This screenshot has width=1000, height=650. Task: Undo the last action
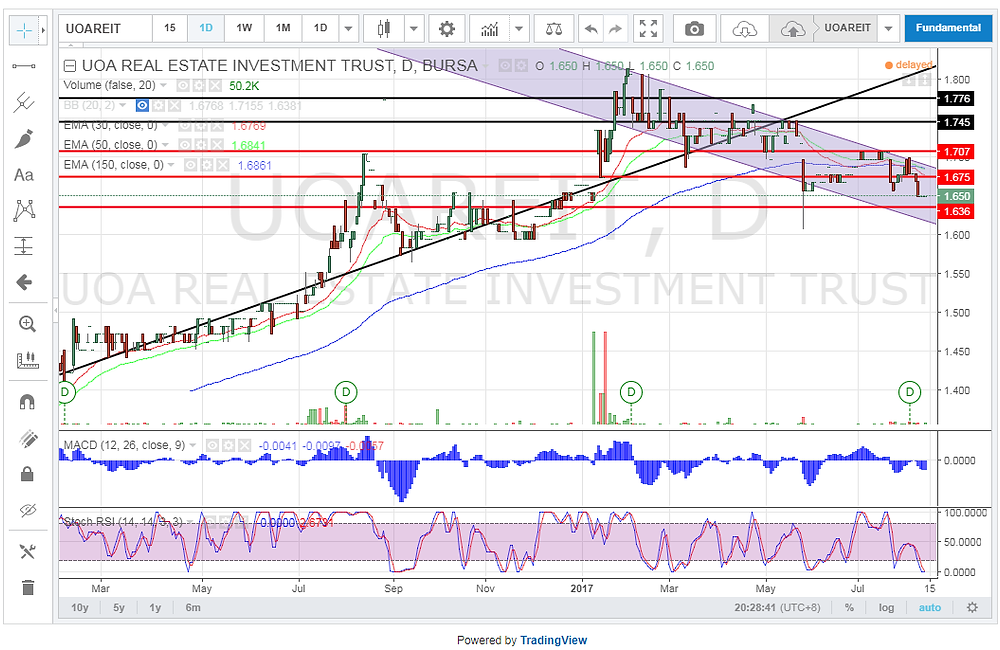point(591,29)
